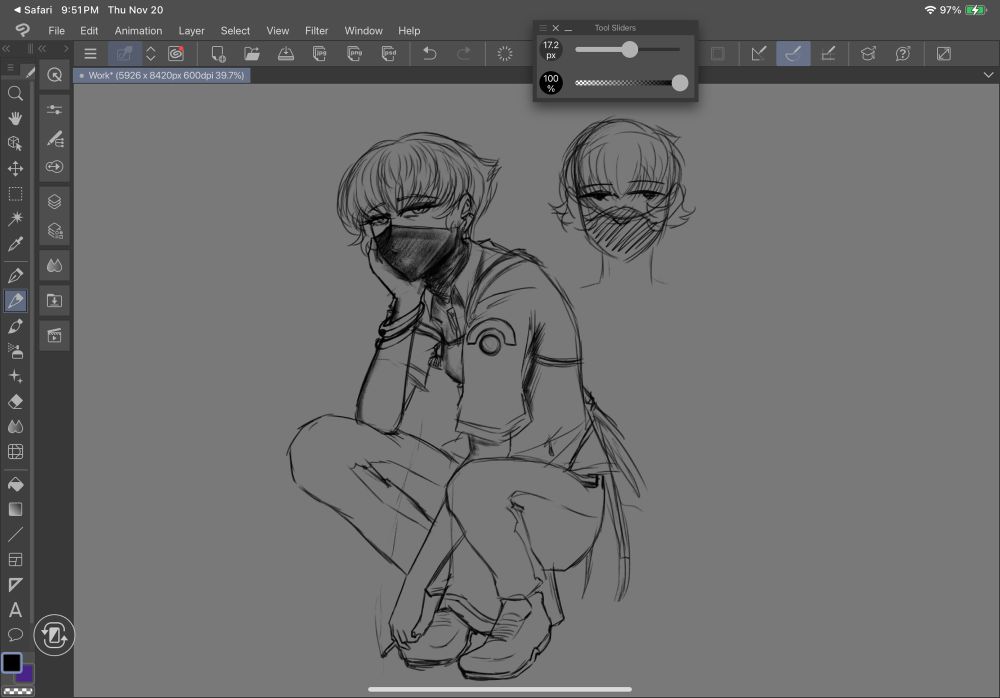Open the question bubble support icon

[903, 54]
